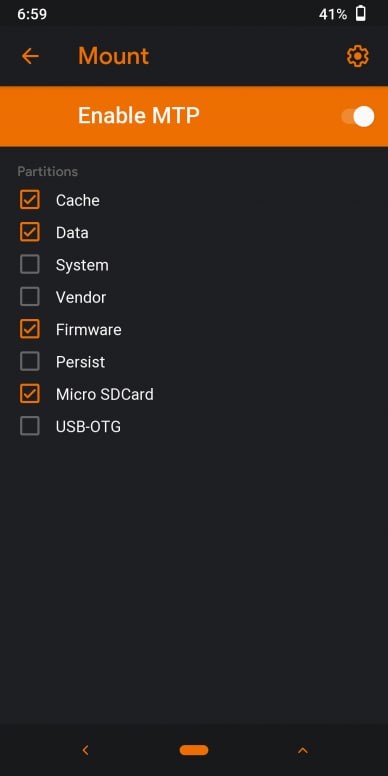
Task: Tap the Mount page title
Action: tap(113, 55)
